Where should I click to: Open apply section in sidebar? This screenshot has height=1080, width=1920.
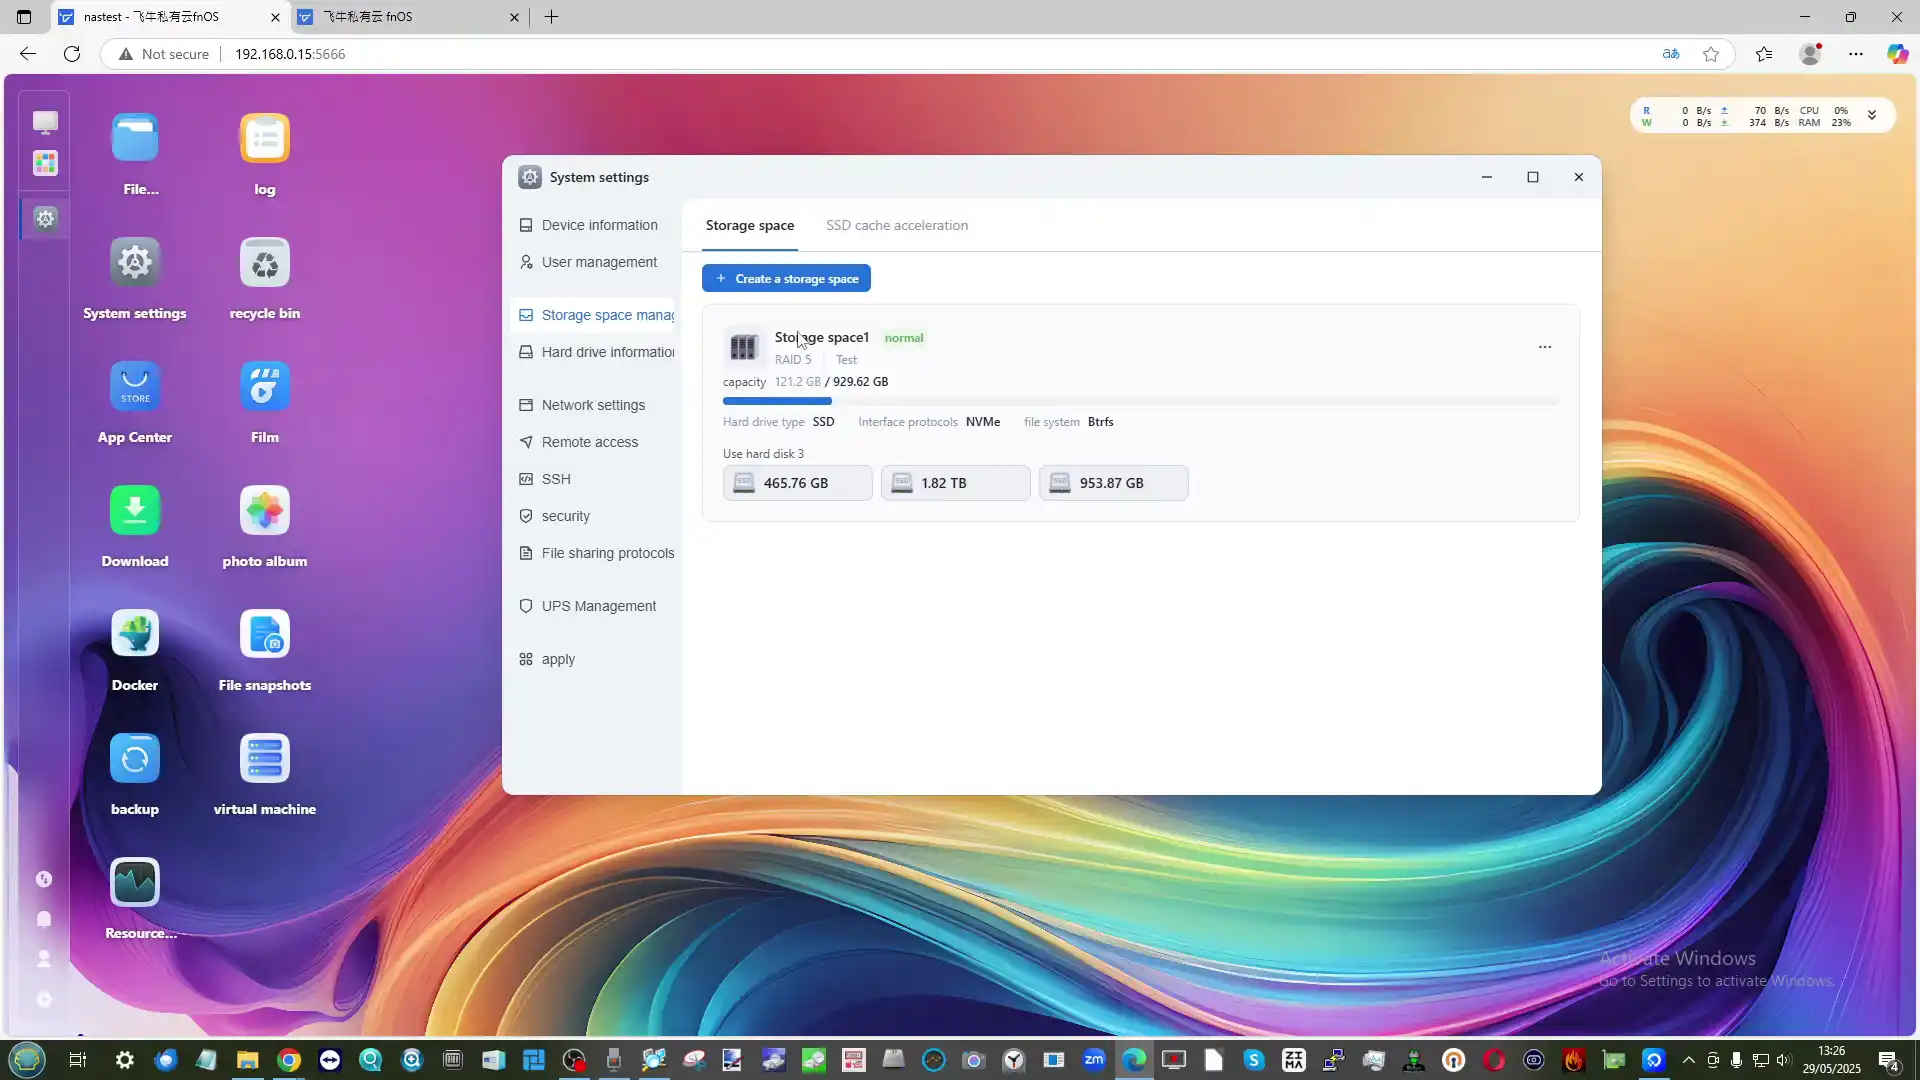pos(593,660)
